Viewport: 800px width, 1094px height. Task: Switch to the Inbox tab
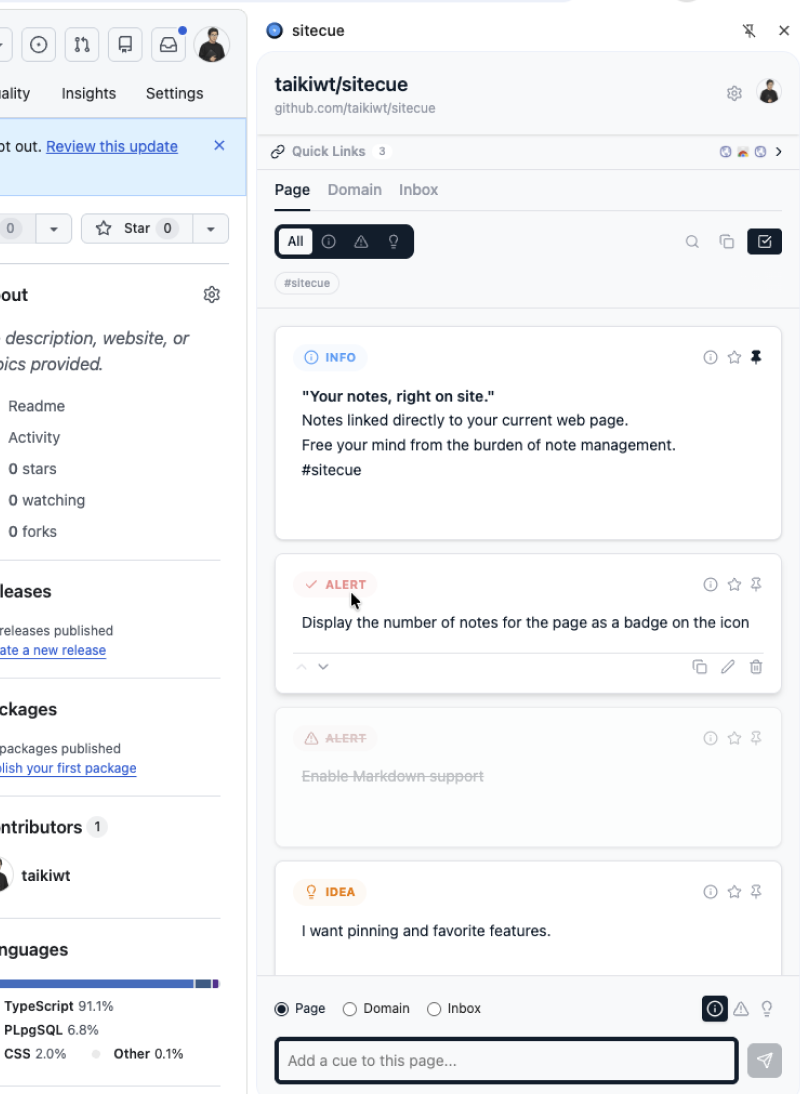[418, 190]
